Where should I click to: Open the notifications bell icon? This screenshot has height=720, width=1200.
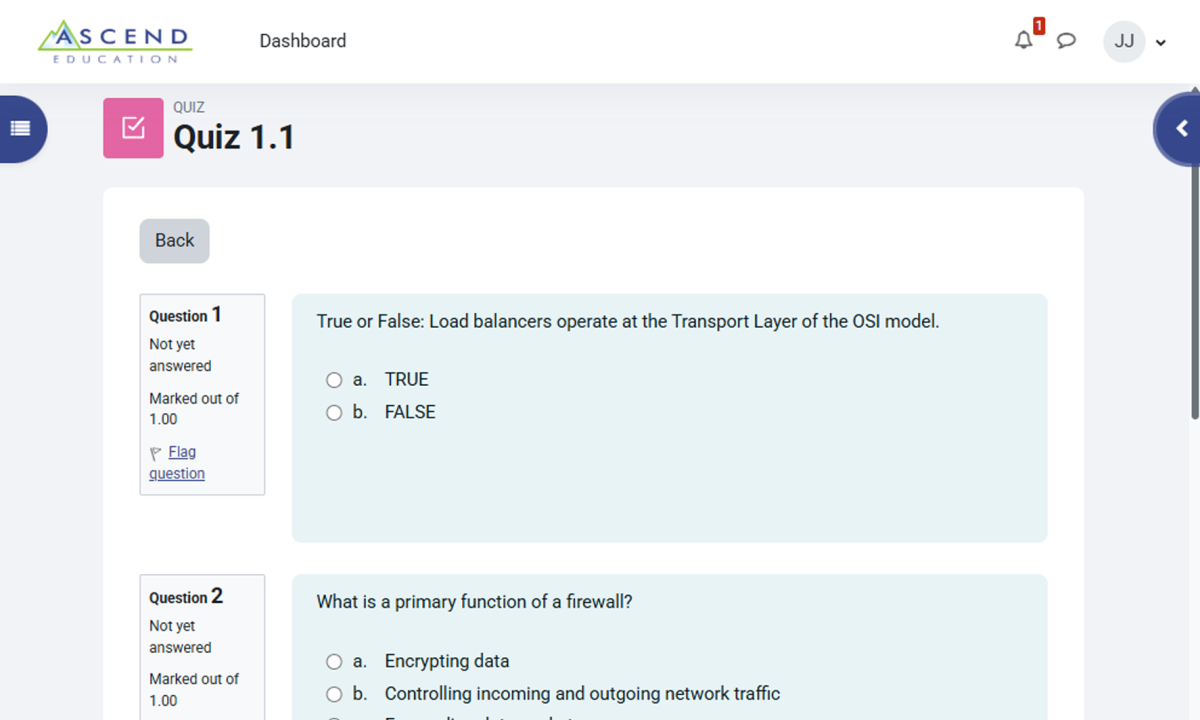pos(1023,41)
